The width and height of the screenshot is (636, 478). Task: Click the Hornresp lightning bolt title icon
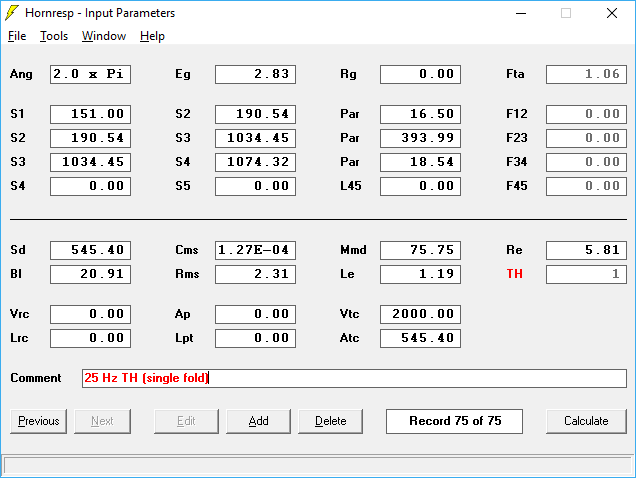click(x=12, y=13)
